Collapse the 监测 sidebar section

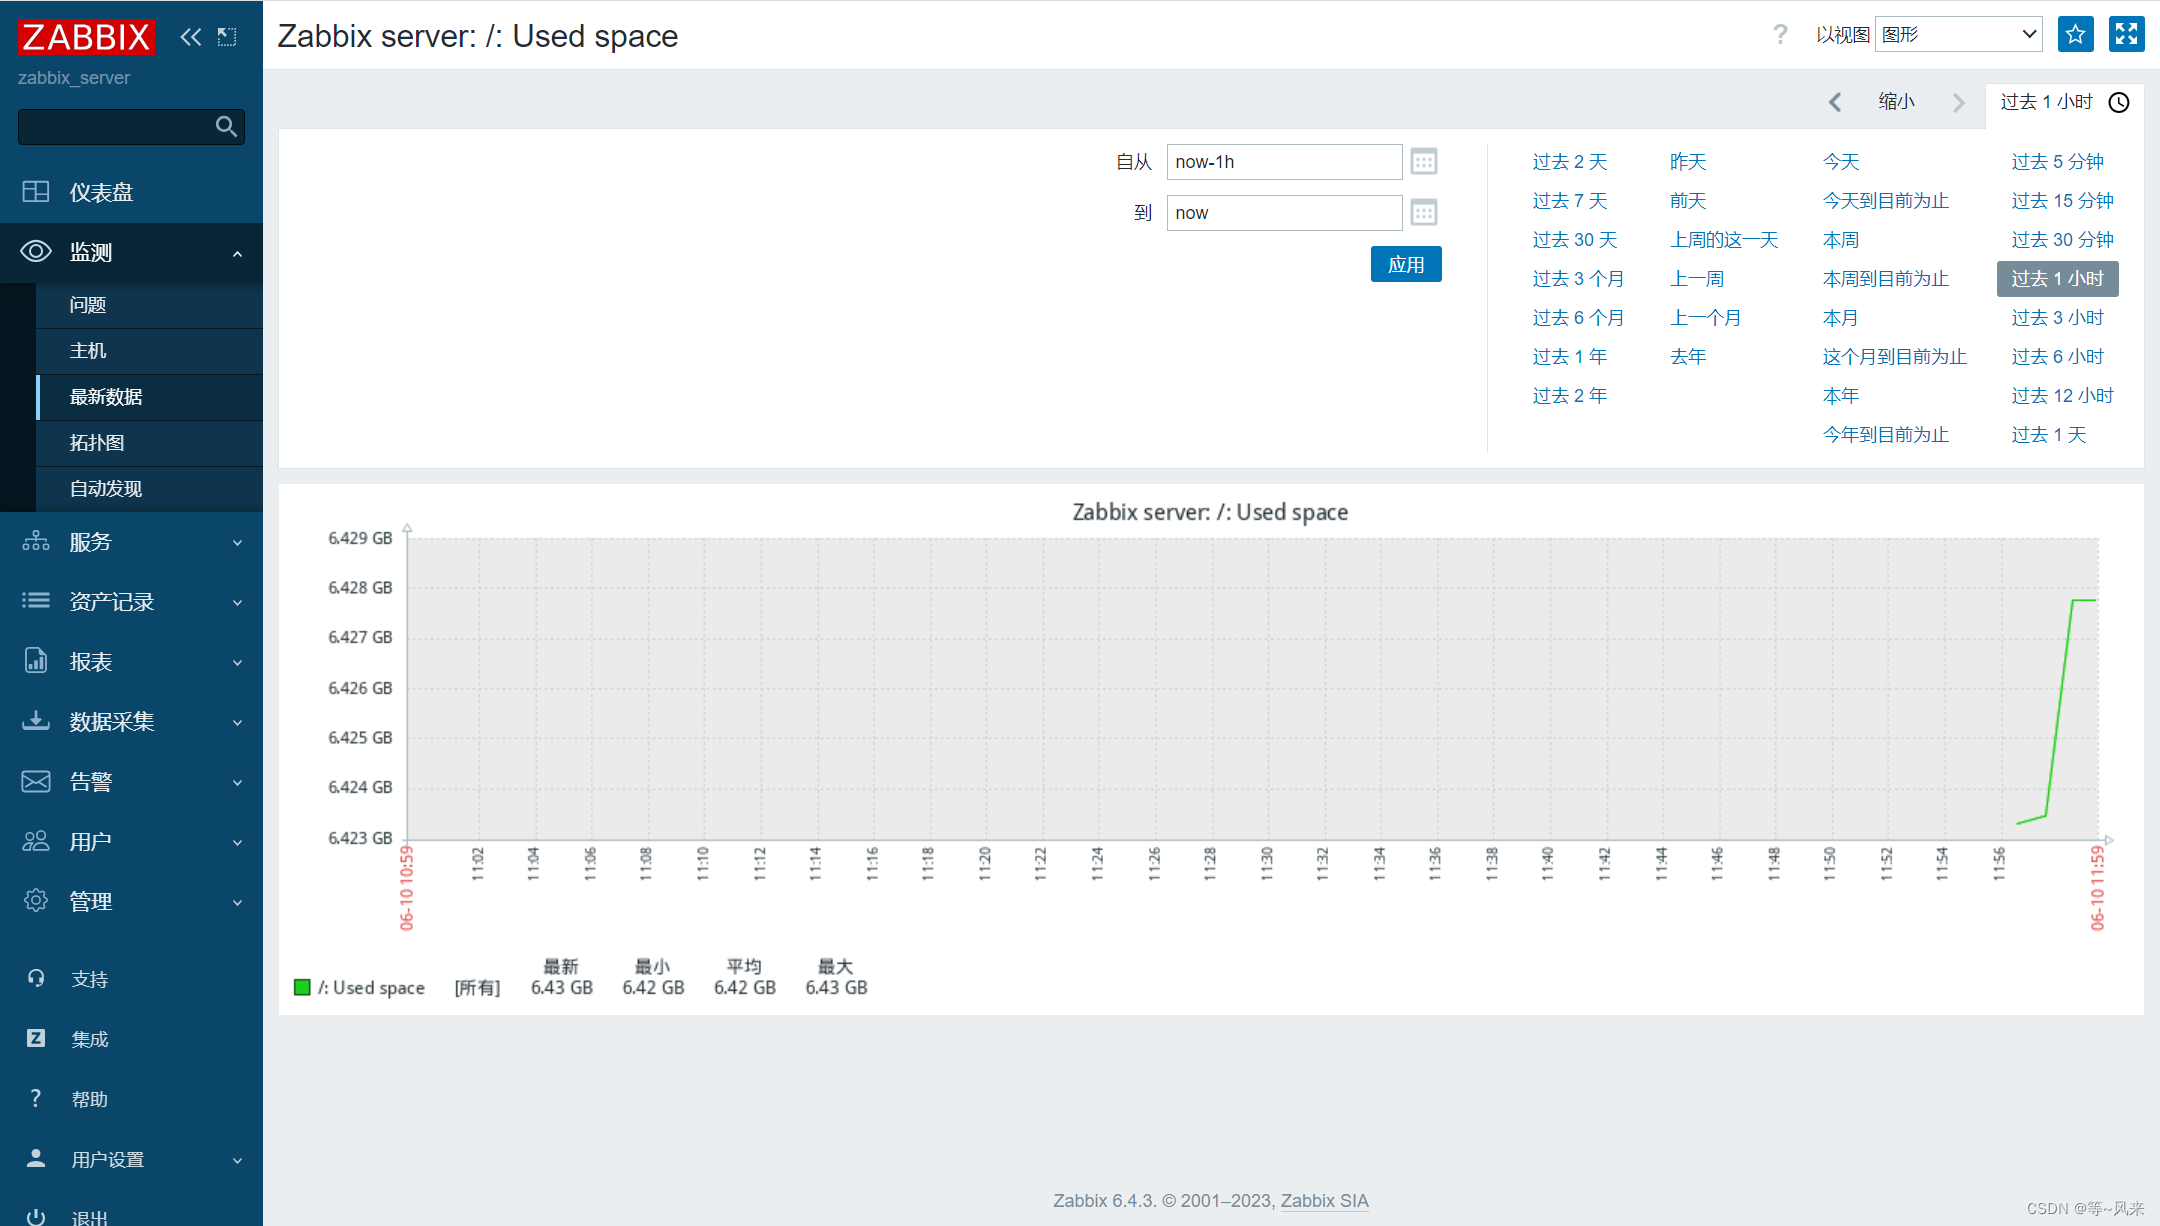coord(237,253)
